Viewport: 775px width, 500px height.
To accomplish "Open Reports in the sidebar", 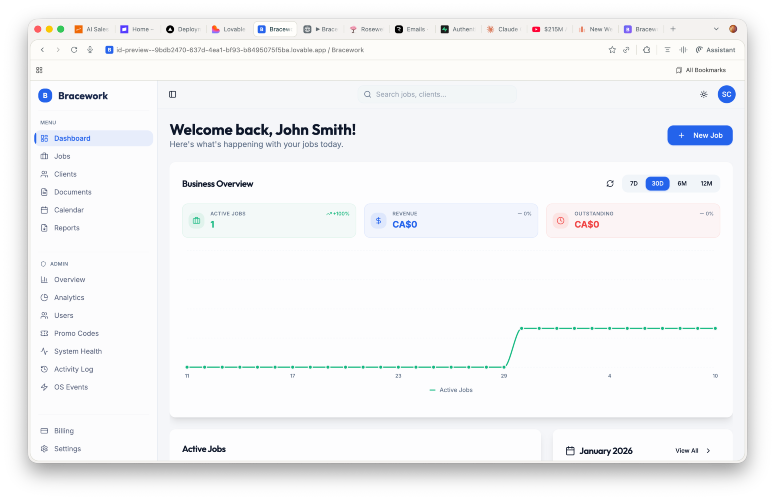I will [x=93, y=228].
